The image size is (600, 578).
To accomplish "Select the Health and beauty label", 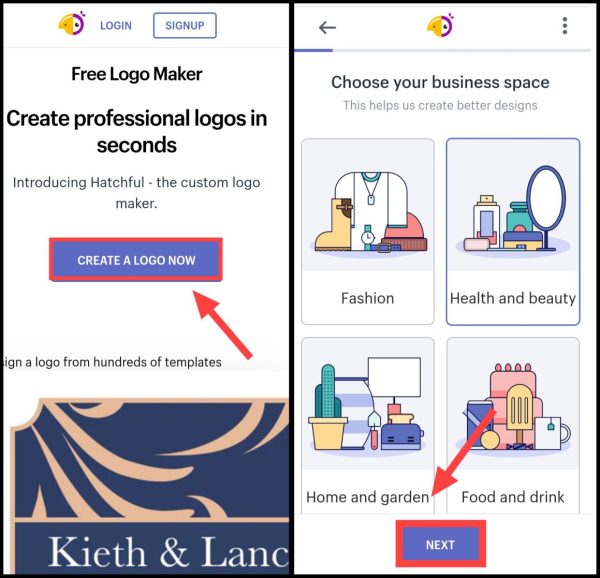I will pyautogui.click(x=513, y=298).
